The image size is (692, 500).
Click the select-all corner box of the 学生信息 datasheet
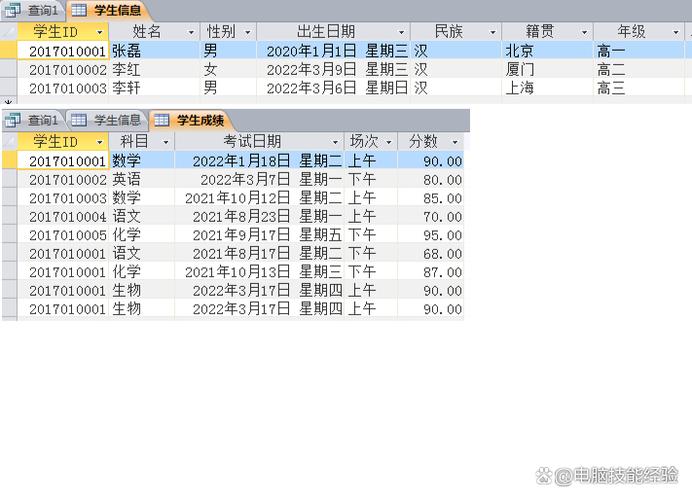[9, 31]
